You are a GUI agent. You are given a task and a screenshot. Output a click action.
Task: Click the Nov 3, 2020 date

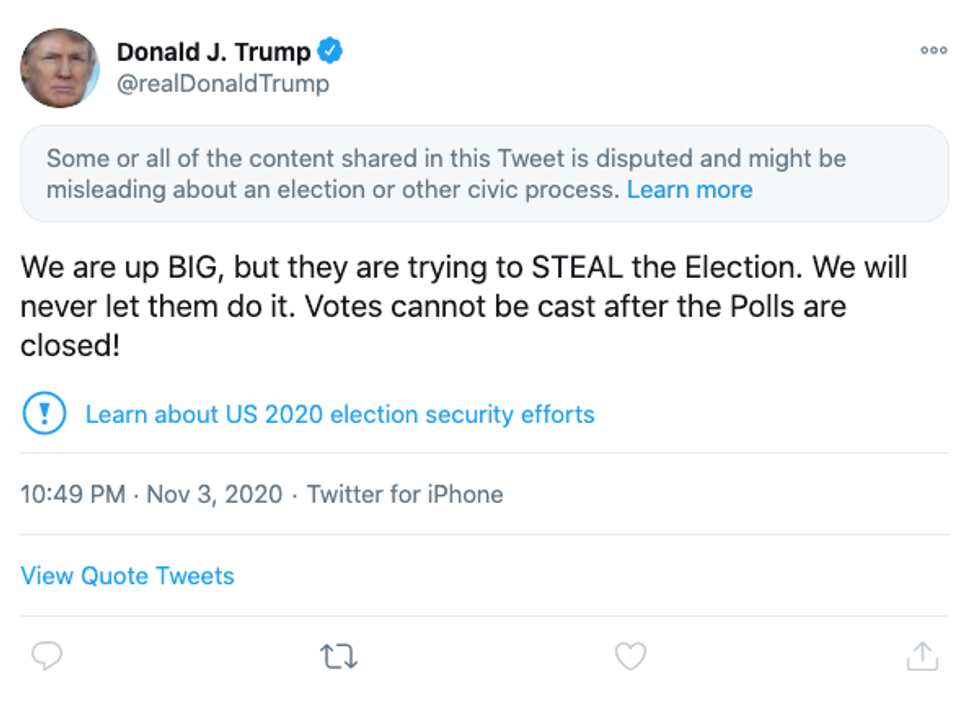coord(215,494)
